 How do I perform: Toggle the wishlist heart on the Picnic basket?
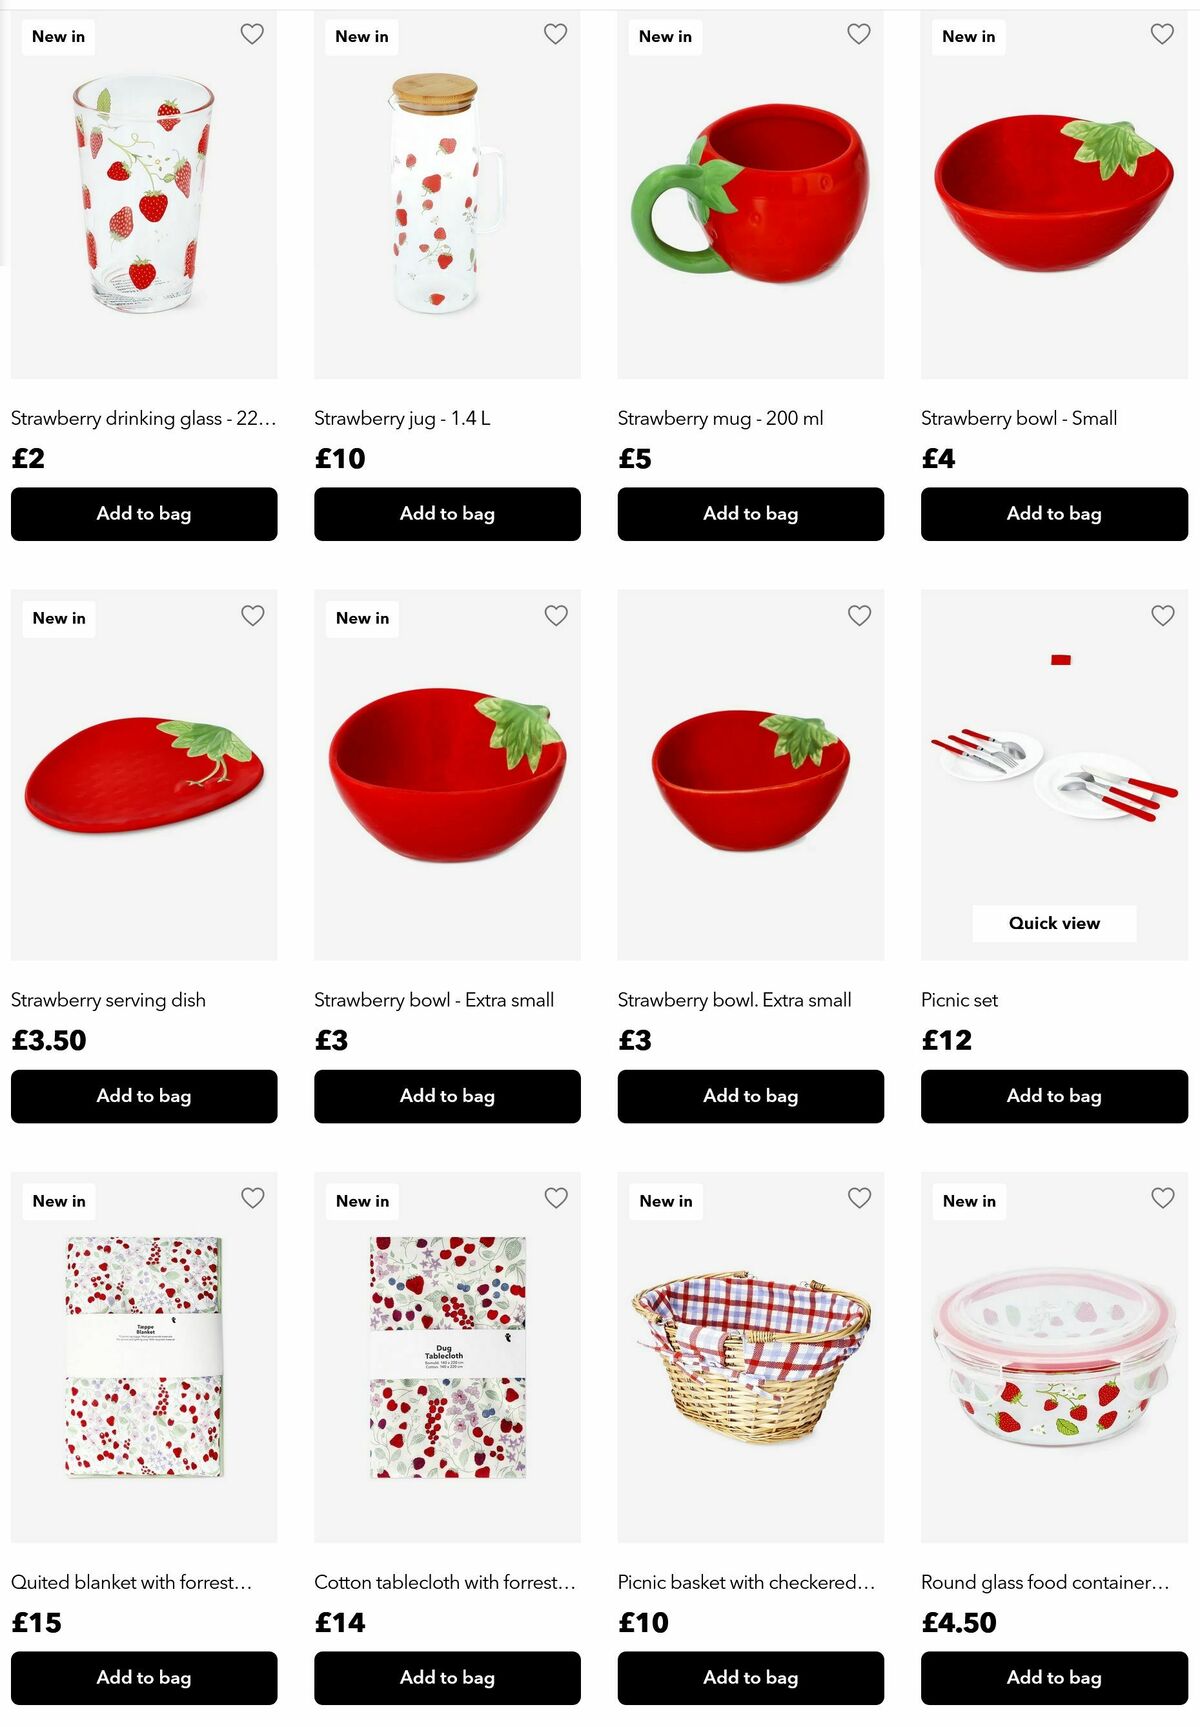pos(860,1198)
